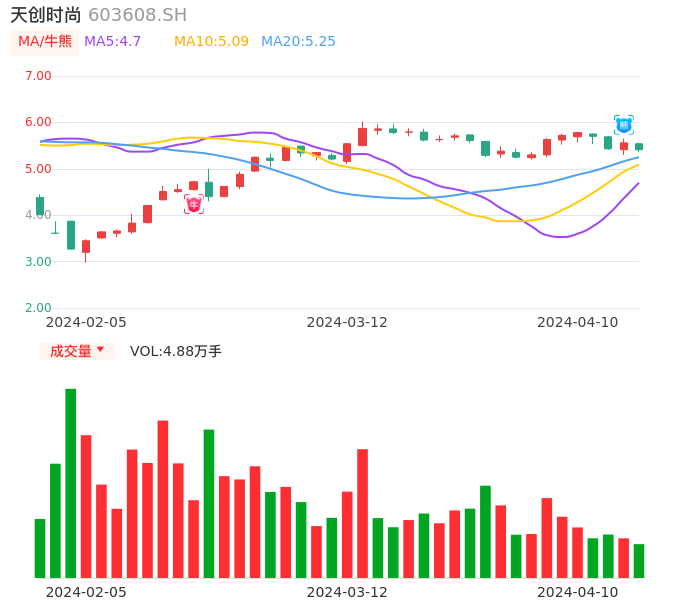Click the MA20:5.25 legend label
Screen dimensions: 686x606
tap(298, 42)
